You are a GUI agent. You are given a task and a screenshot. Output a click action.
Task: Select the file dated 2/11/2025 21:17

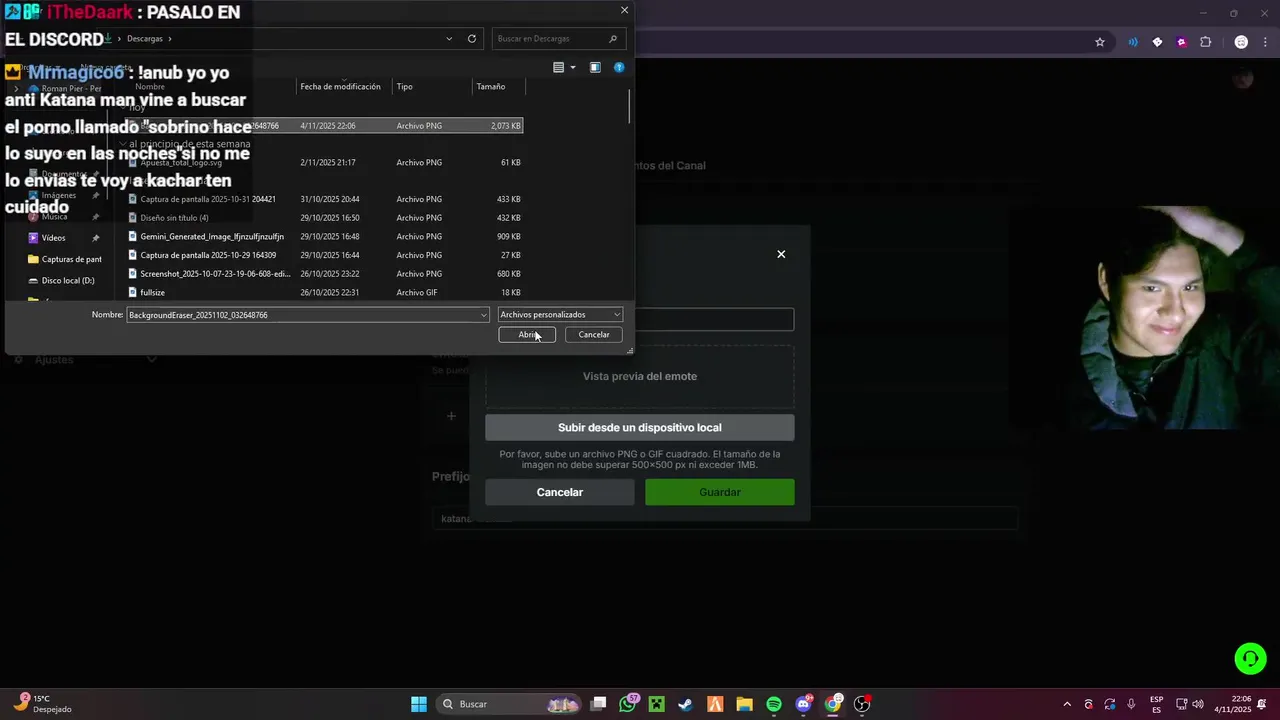click(x=325, y=163)
